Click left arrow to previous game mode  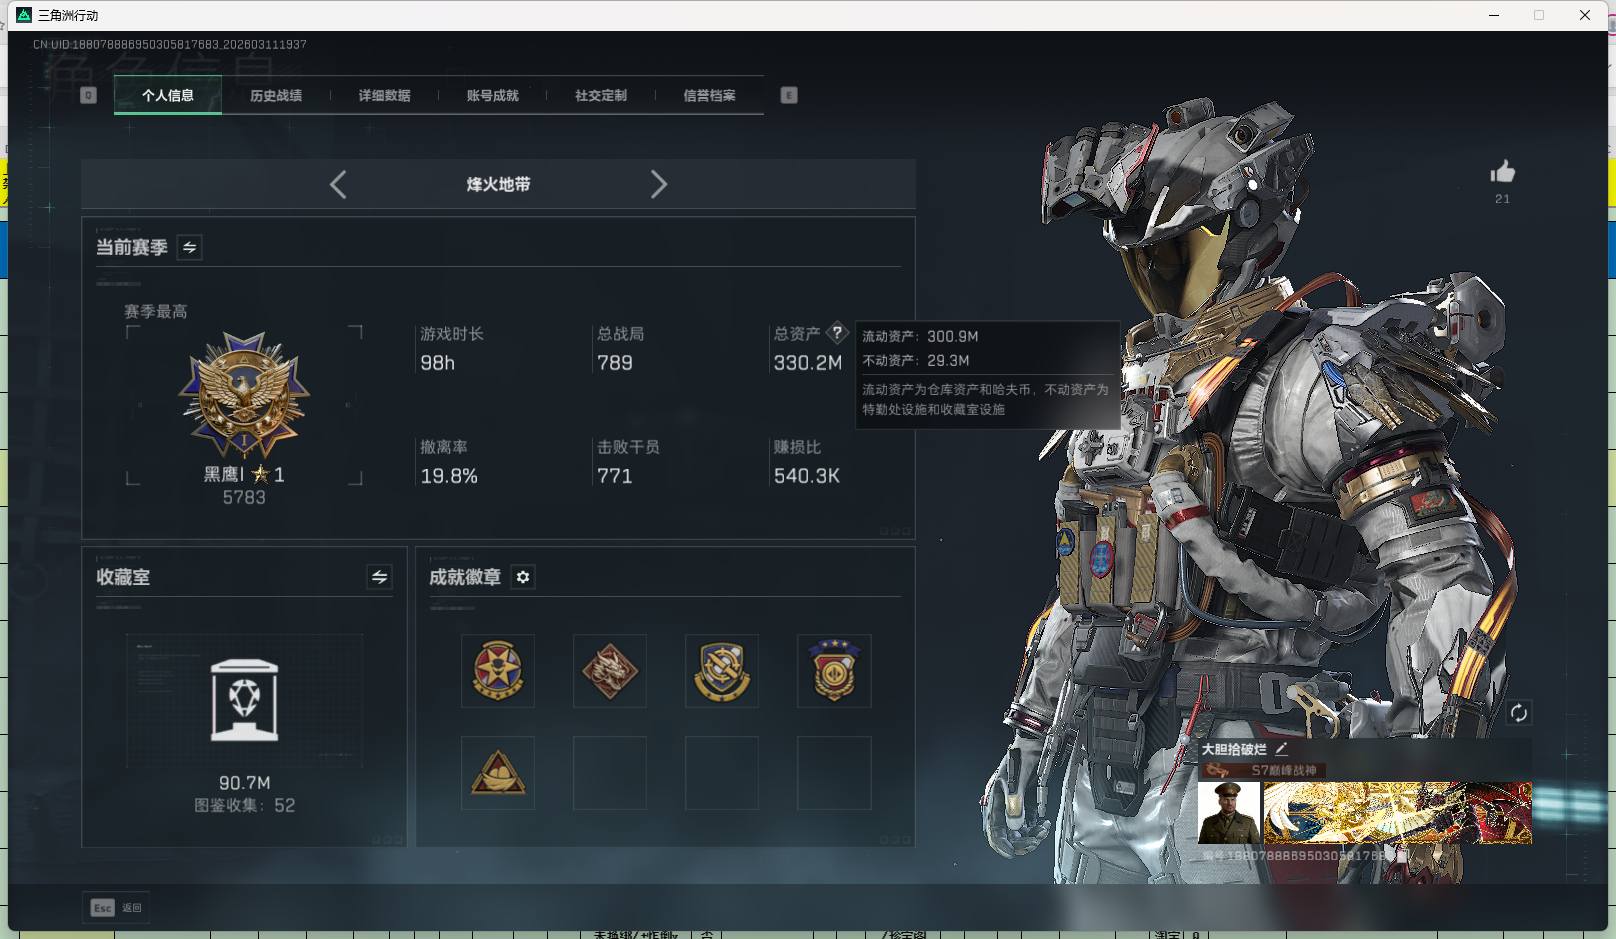(x=337, y=184)
